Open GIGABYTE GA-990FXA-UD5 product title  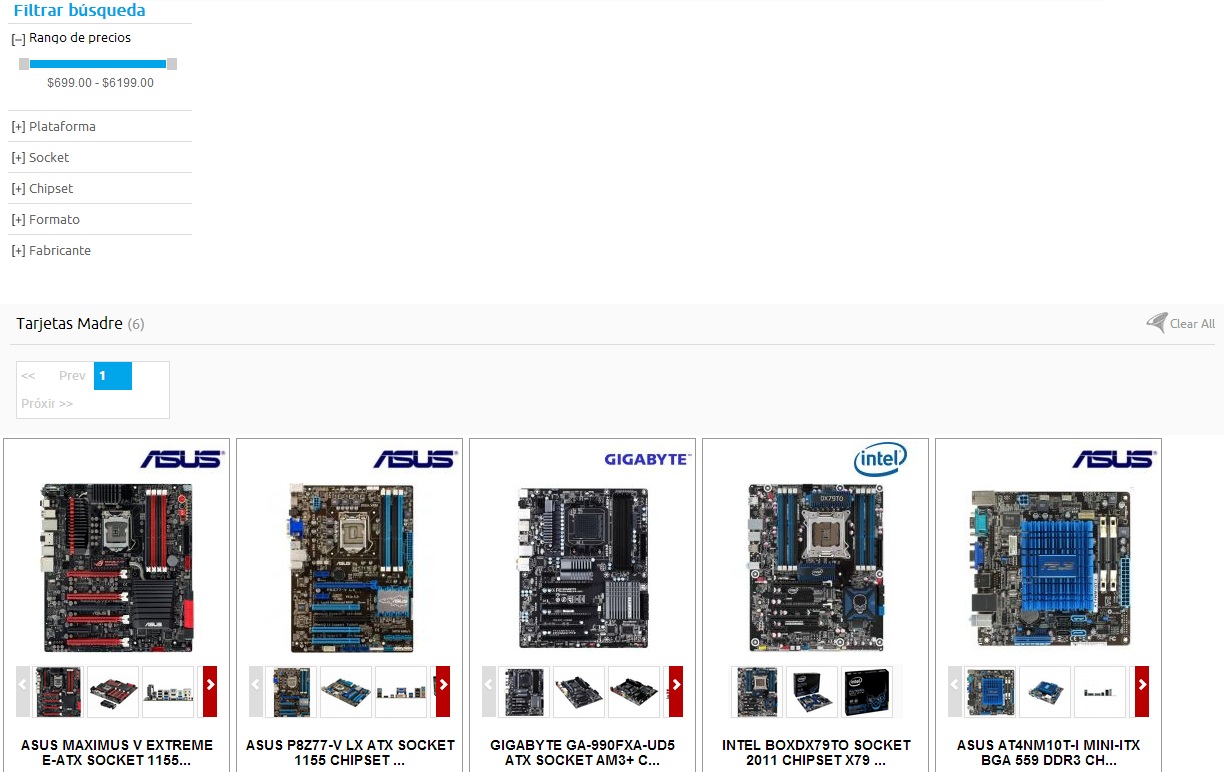(x=583, y=753)
